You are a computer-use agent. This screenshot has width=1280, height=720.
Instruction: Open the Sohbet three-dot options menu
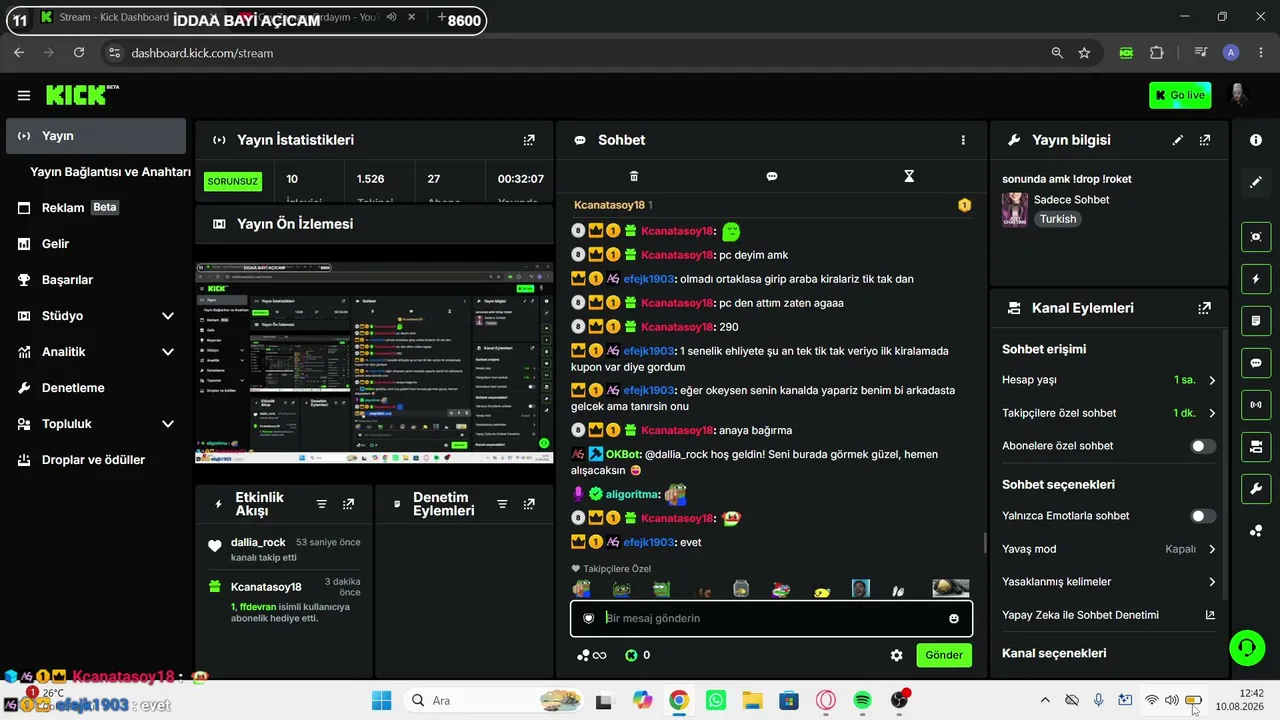click(963, 140)
